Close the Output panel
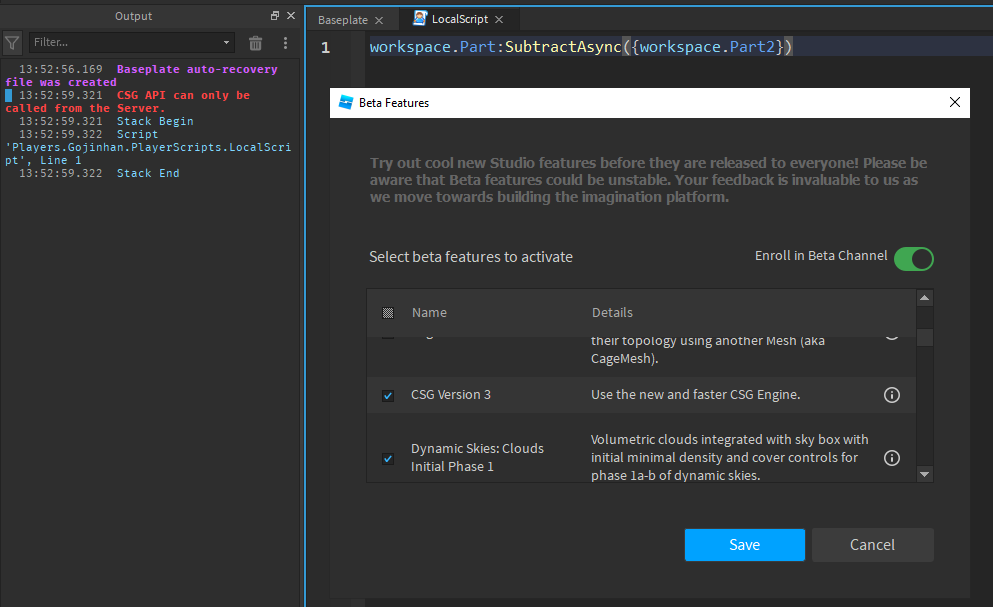 [x=291, y=16]
